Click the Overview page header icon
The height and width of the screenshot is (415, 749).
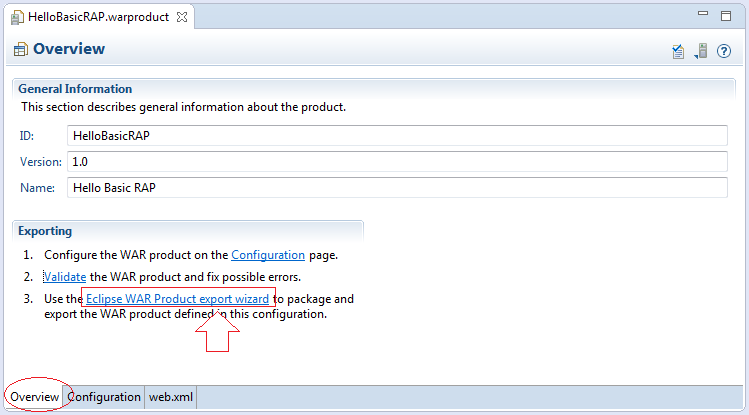pyautogui.click(x=21, y=49)
